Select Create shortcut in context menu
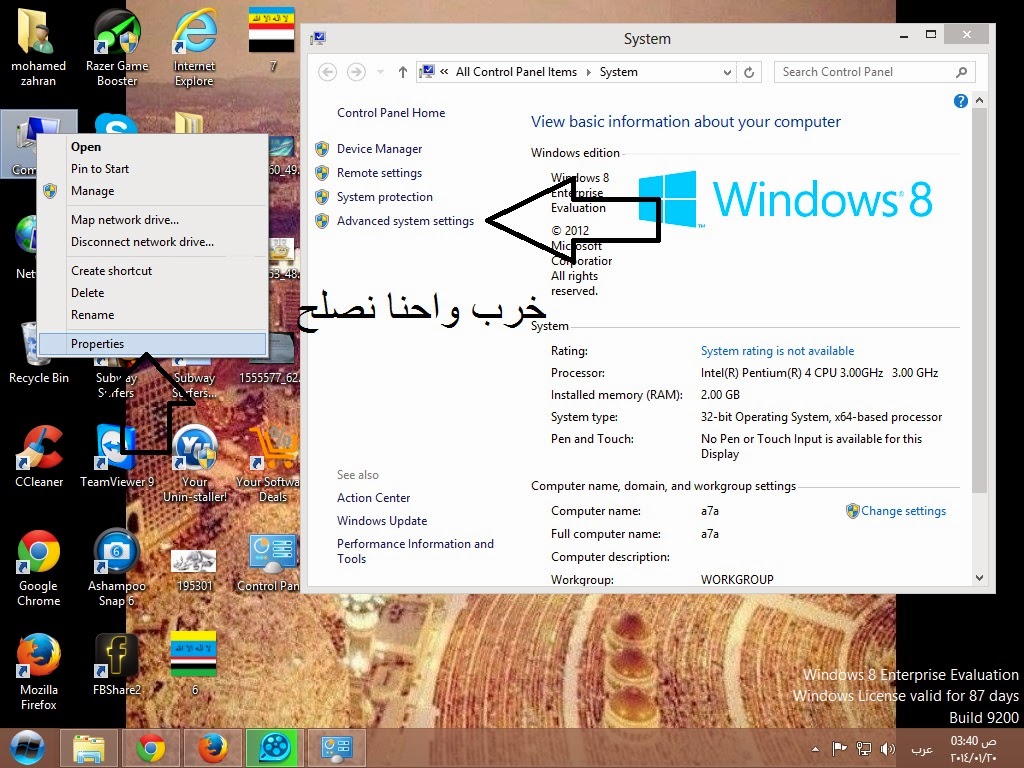This screenshot has width=1024, height=768. 152,270
